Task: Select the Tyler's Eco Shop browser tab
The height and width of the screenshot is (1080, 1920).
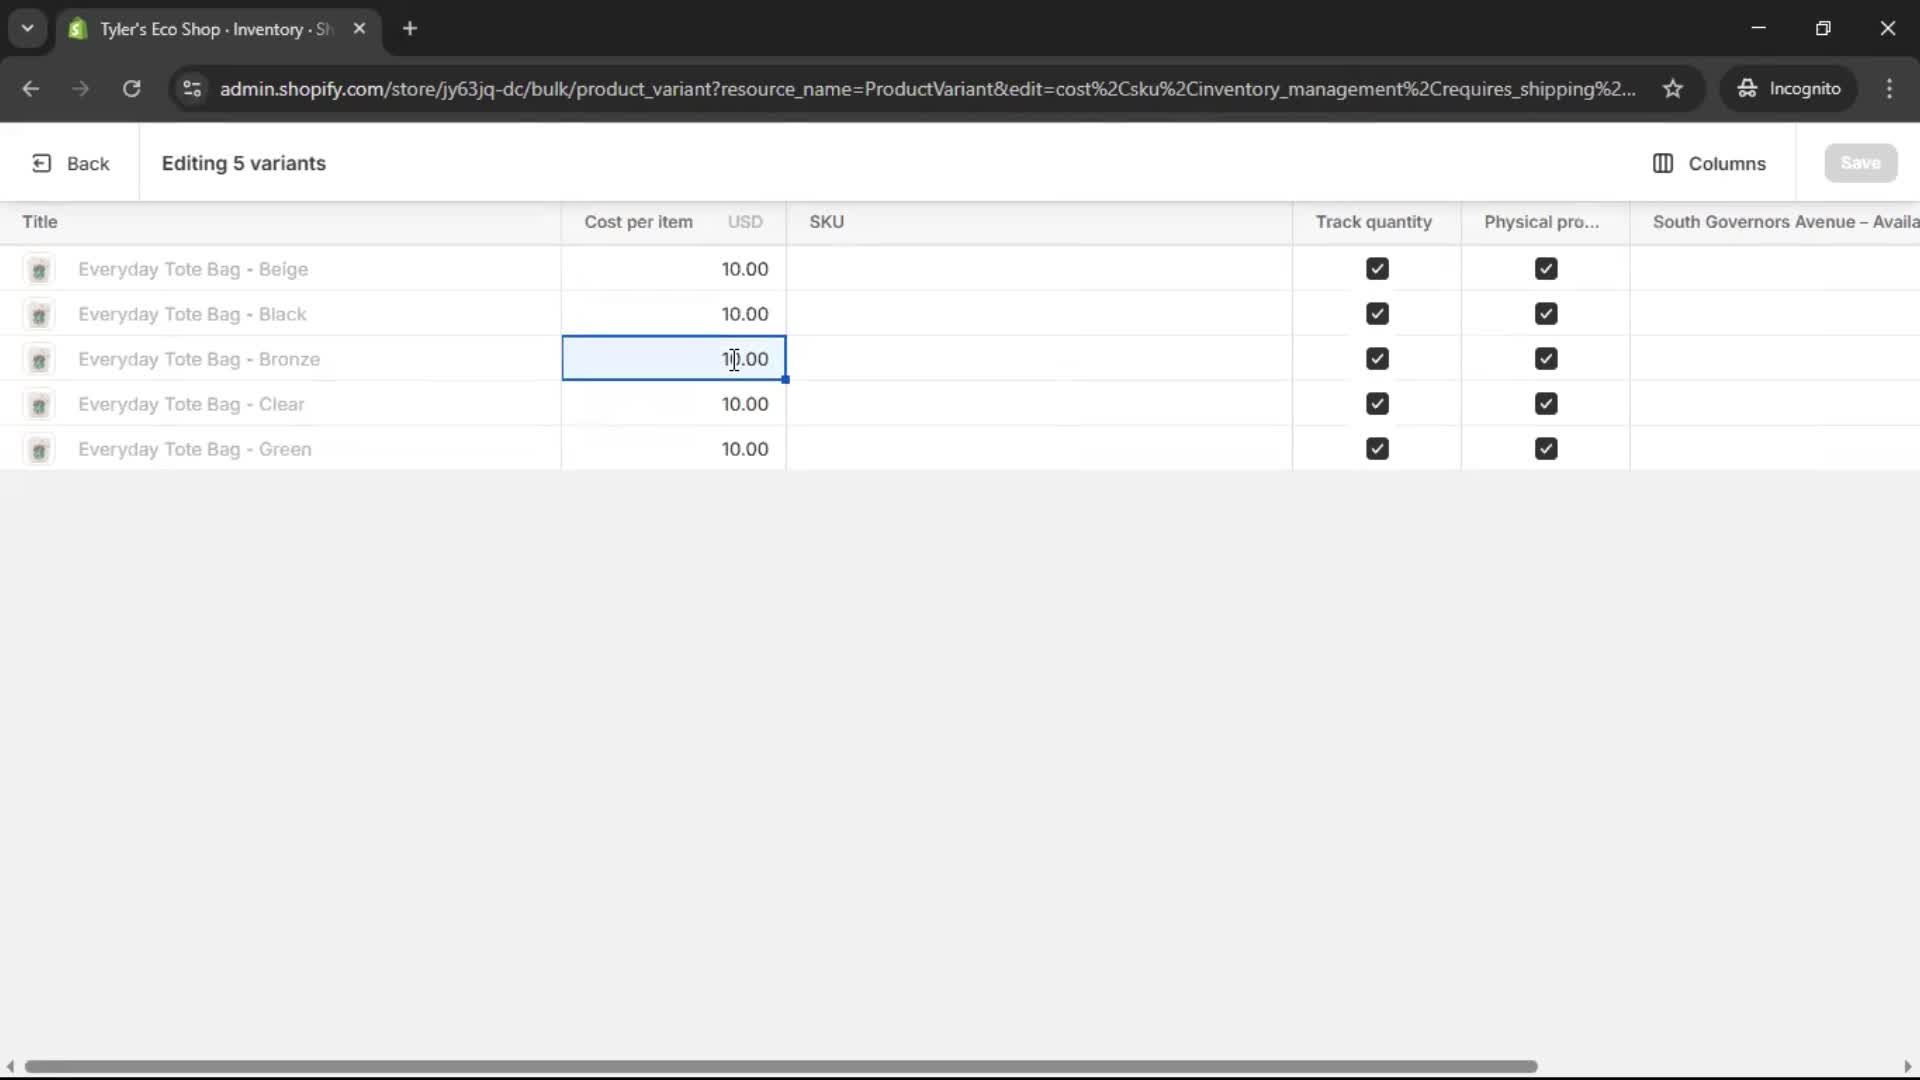Action: (200, 29)
